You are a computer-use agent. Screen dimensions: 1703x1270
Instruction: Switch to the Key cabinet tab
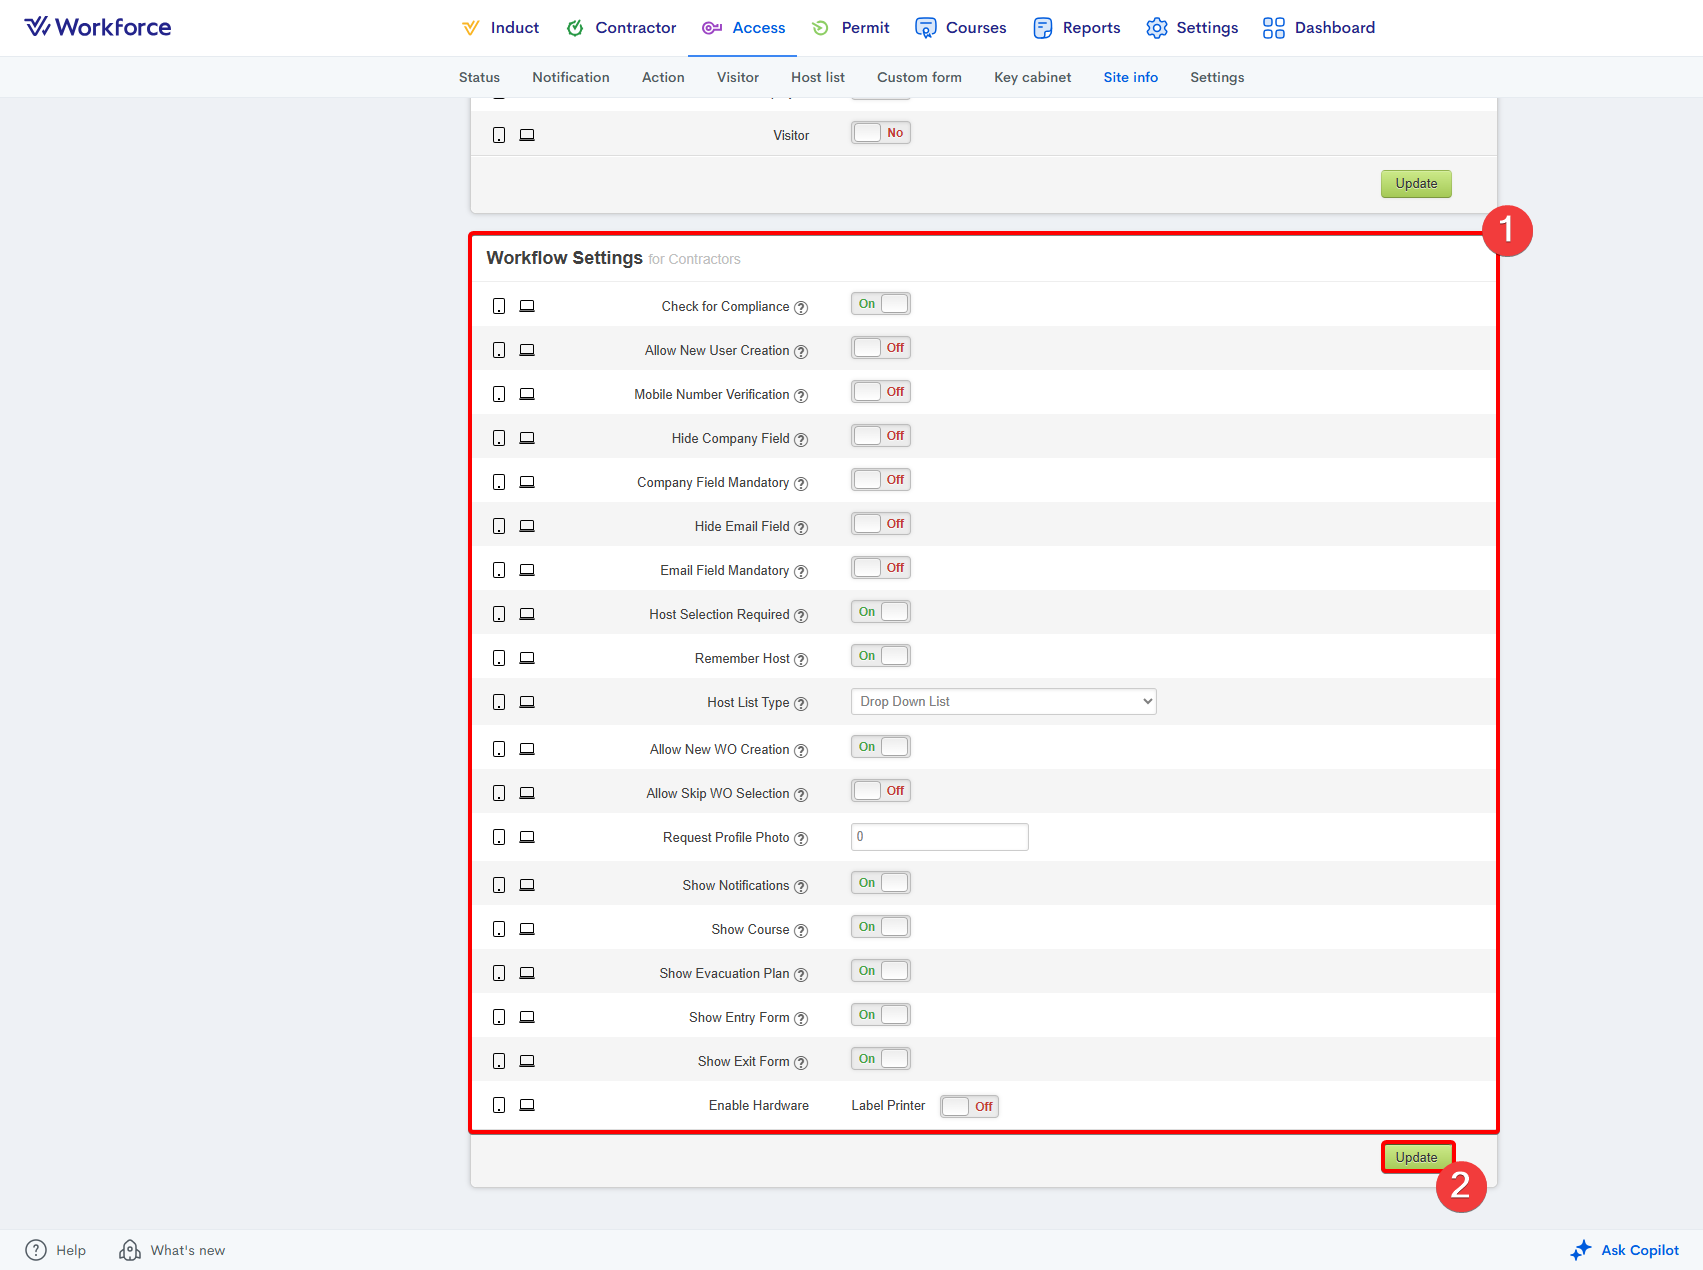point(1032,77)
